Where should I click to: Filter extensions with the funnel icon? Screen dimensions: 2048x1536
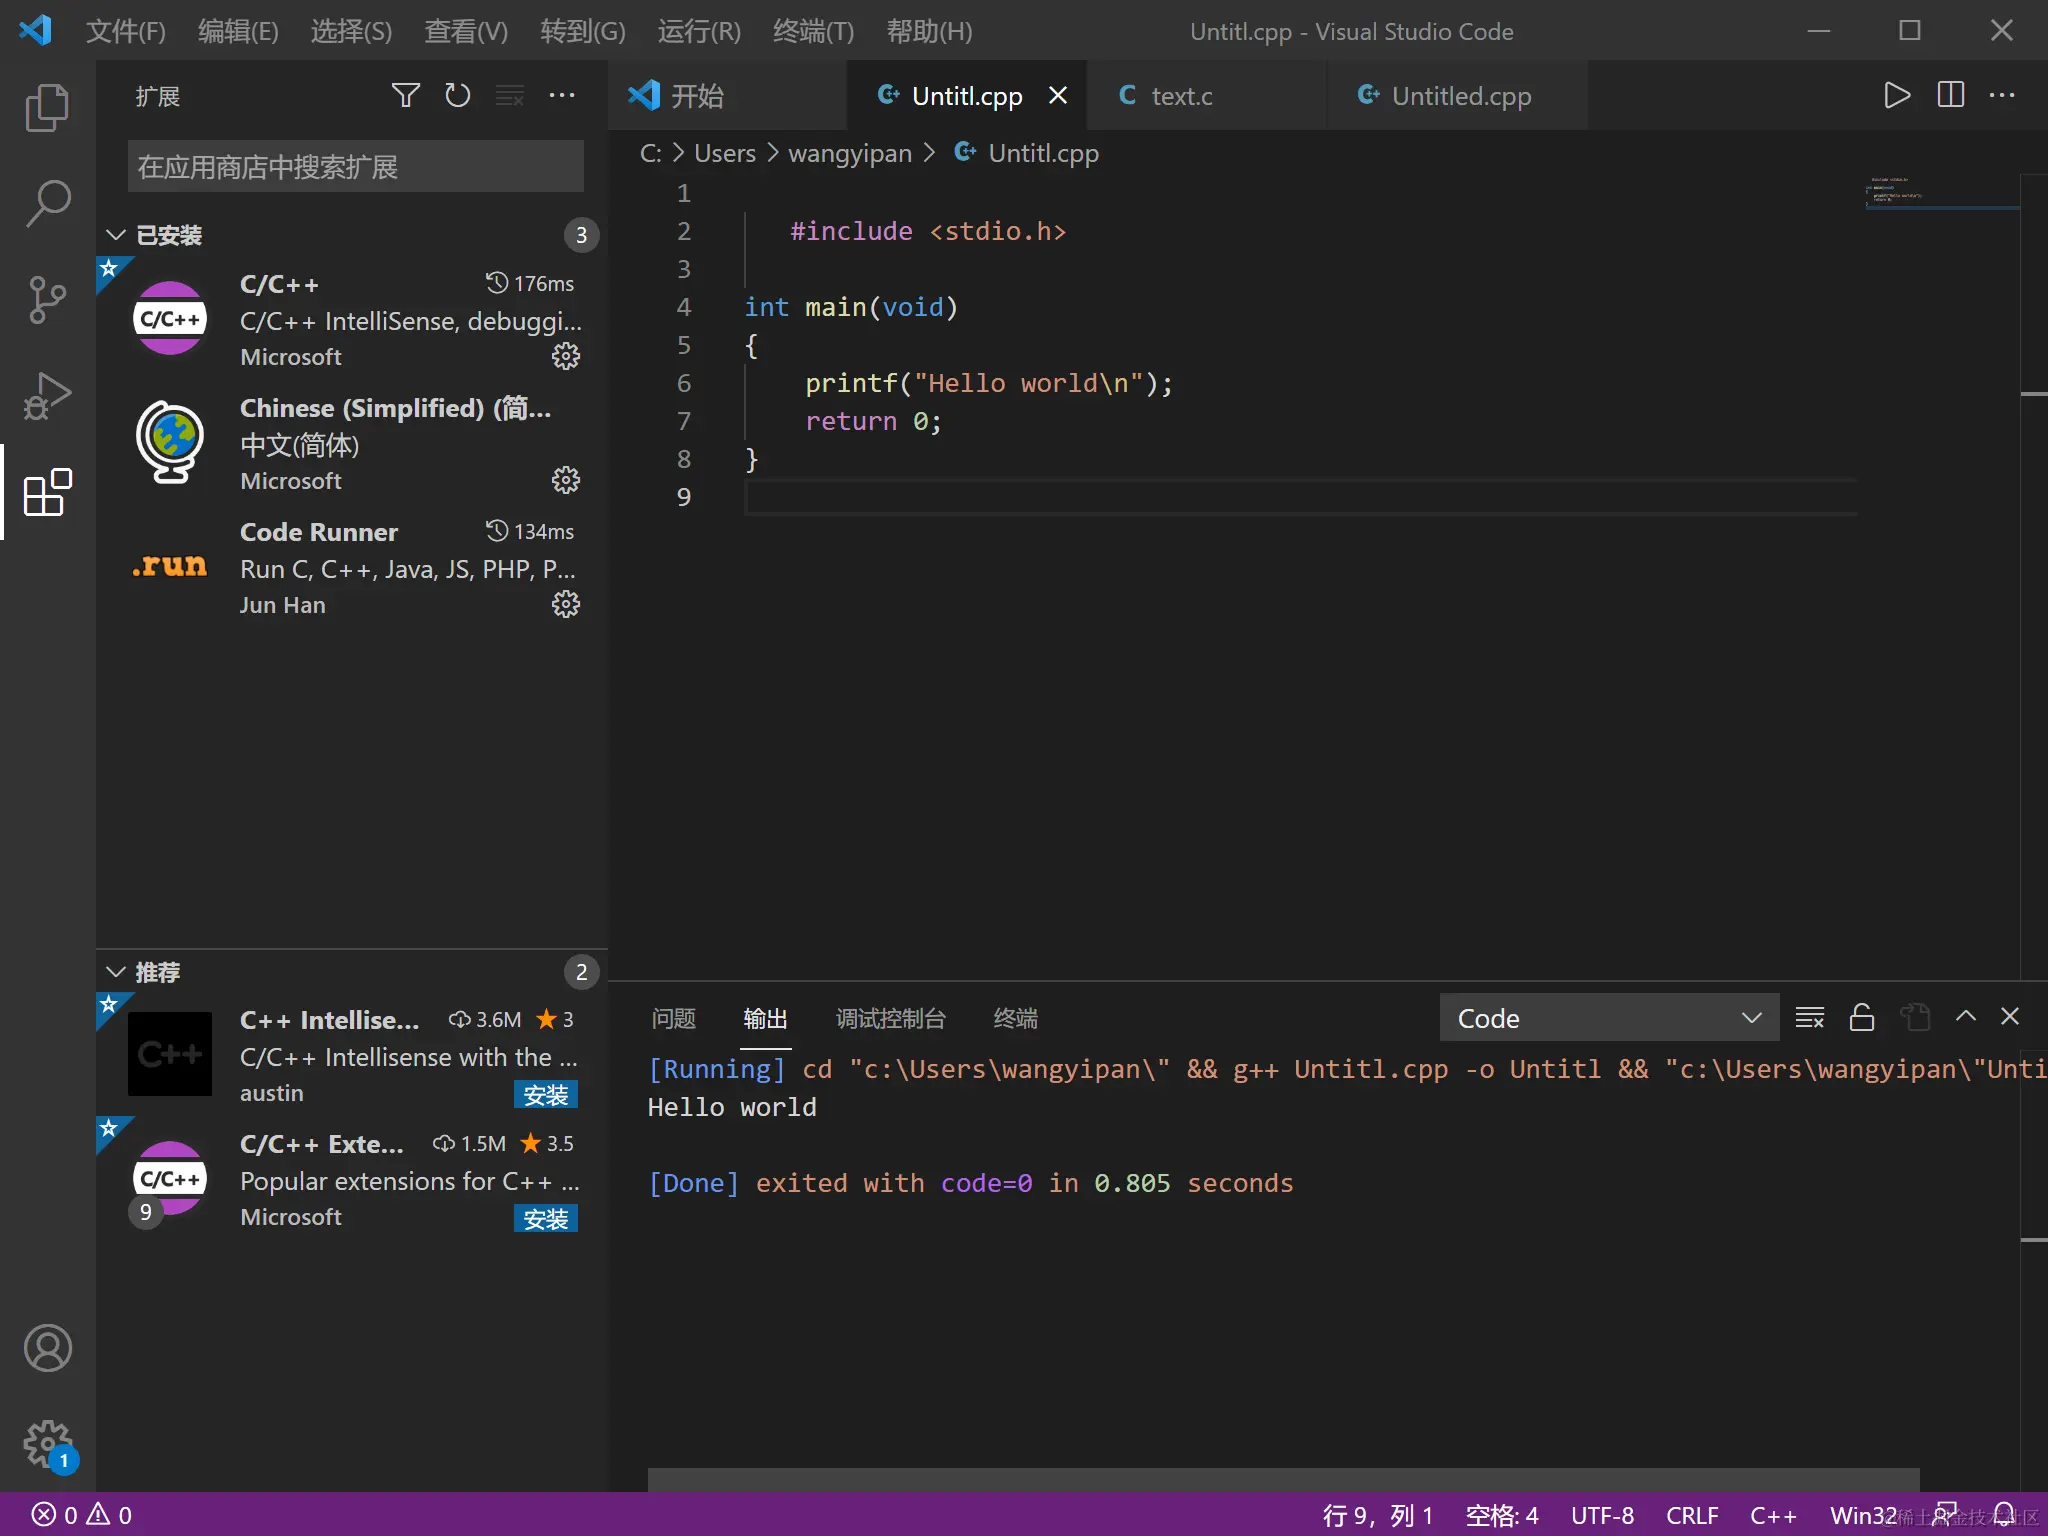(405, 96)
